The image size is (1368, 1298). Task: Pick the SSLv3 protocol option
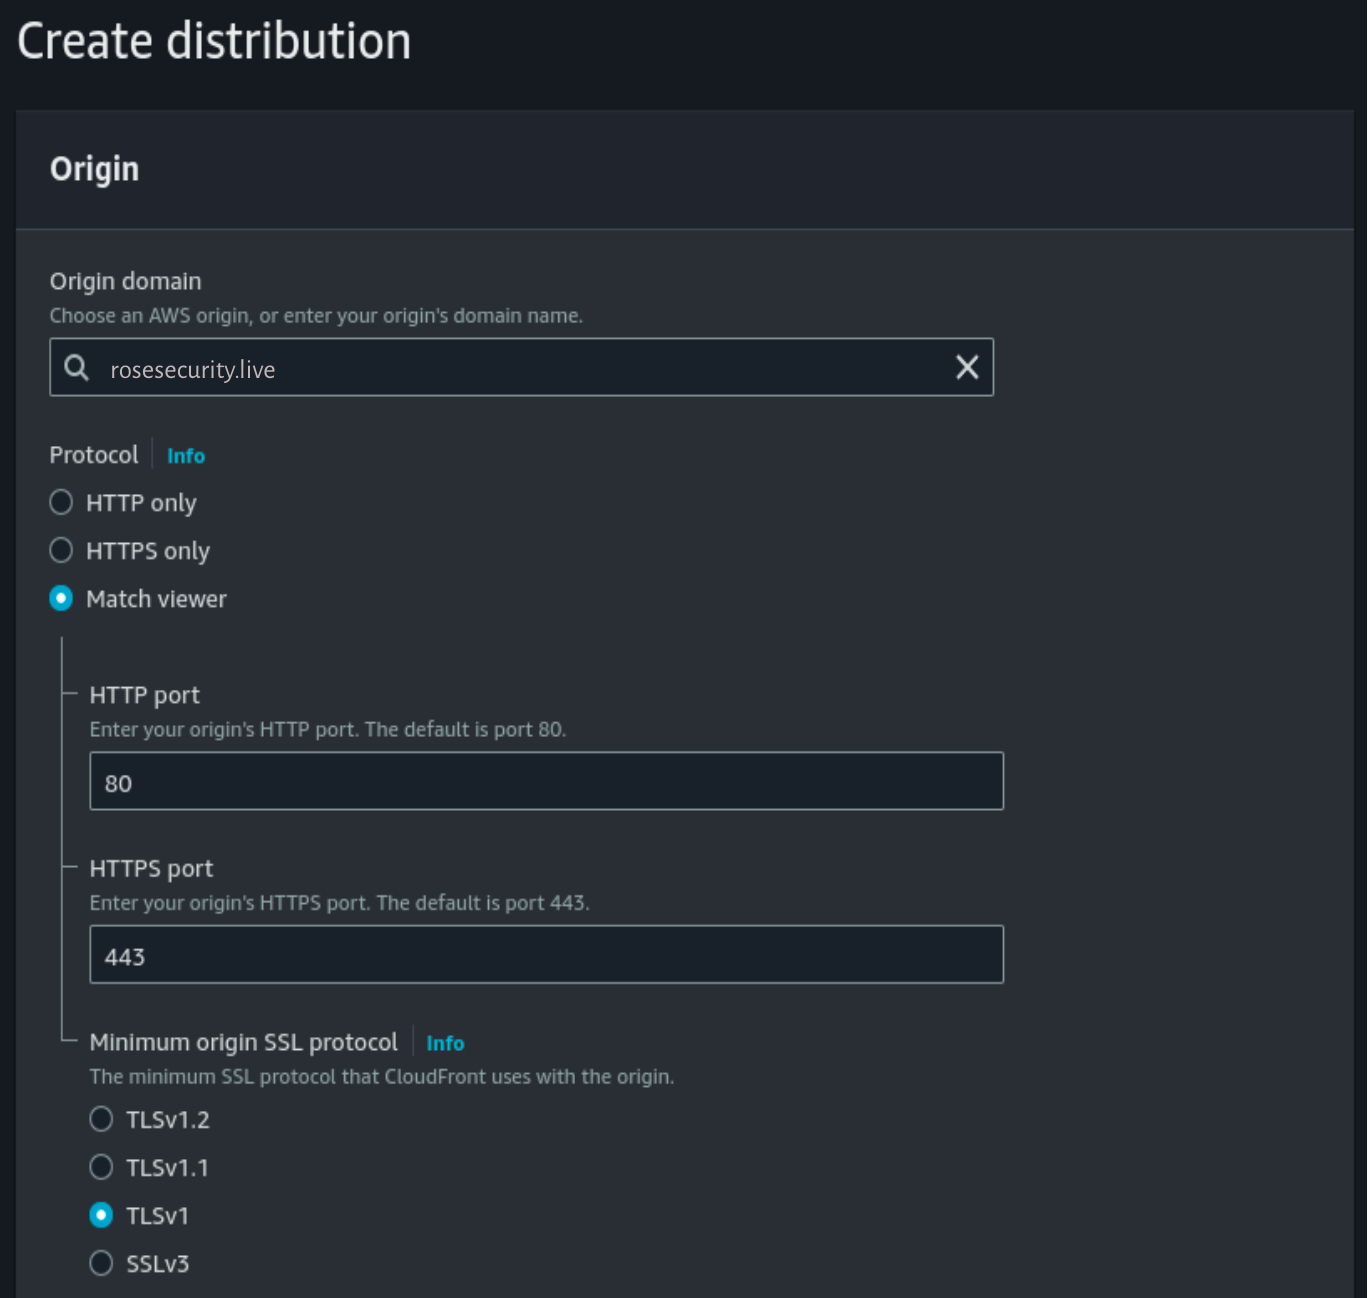coord(102,1264)
